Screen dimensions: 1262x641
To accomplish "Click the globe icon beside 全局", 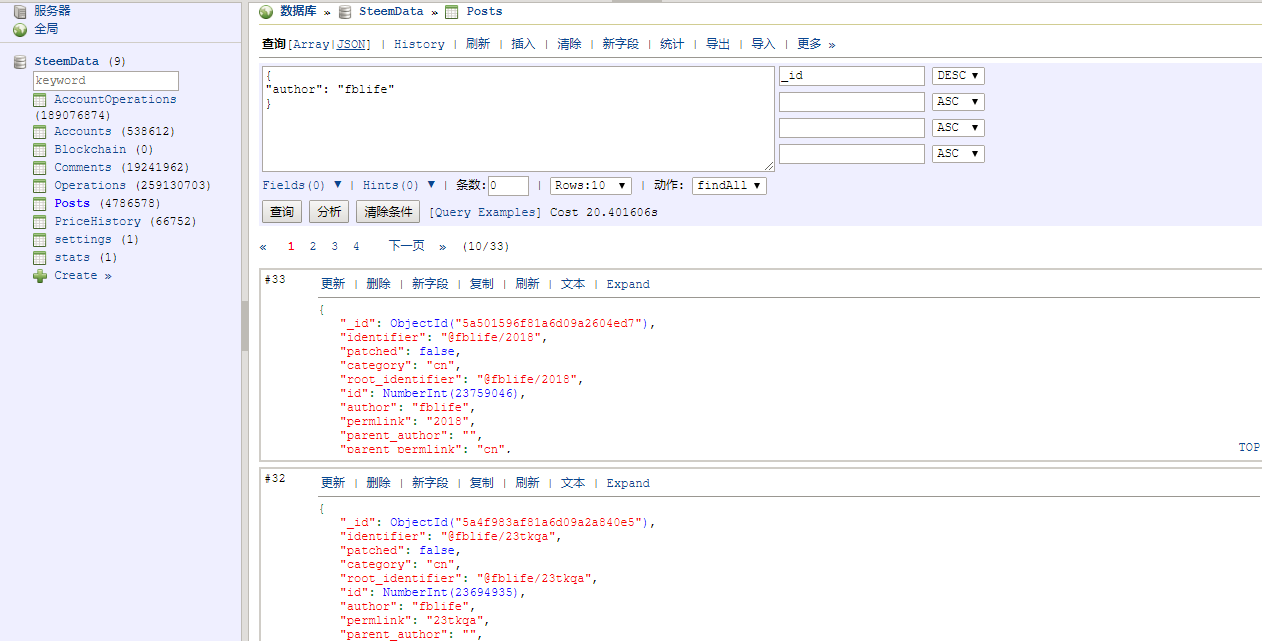I will tap(20, 30).
